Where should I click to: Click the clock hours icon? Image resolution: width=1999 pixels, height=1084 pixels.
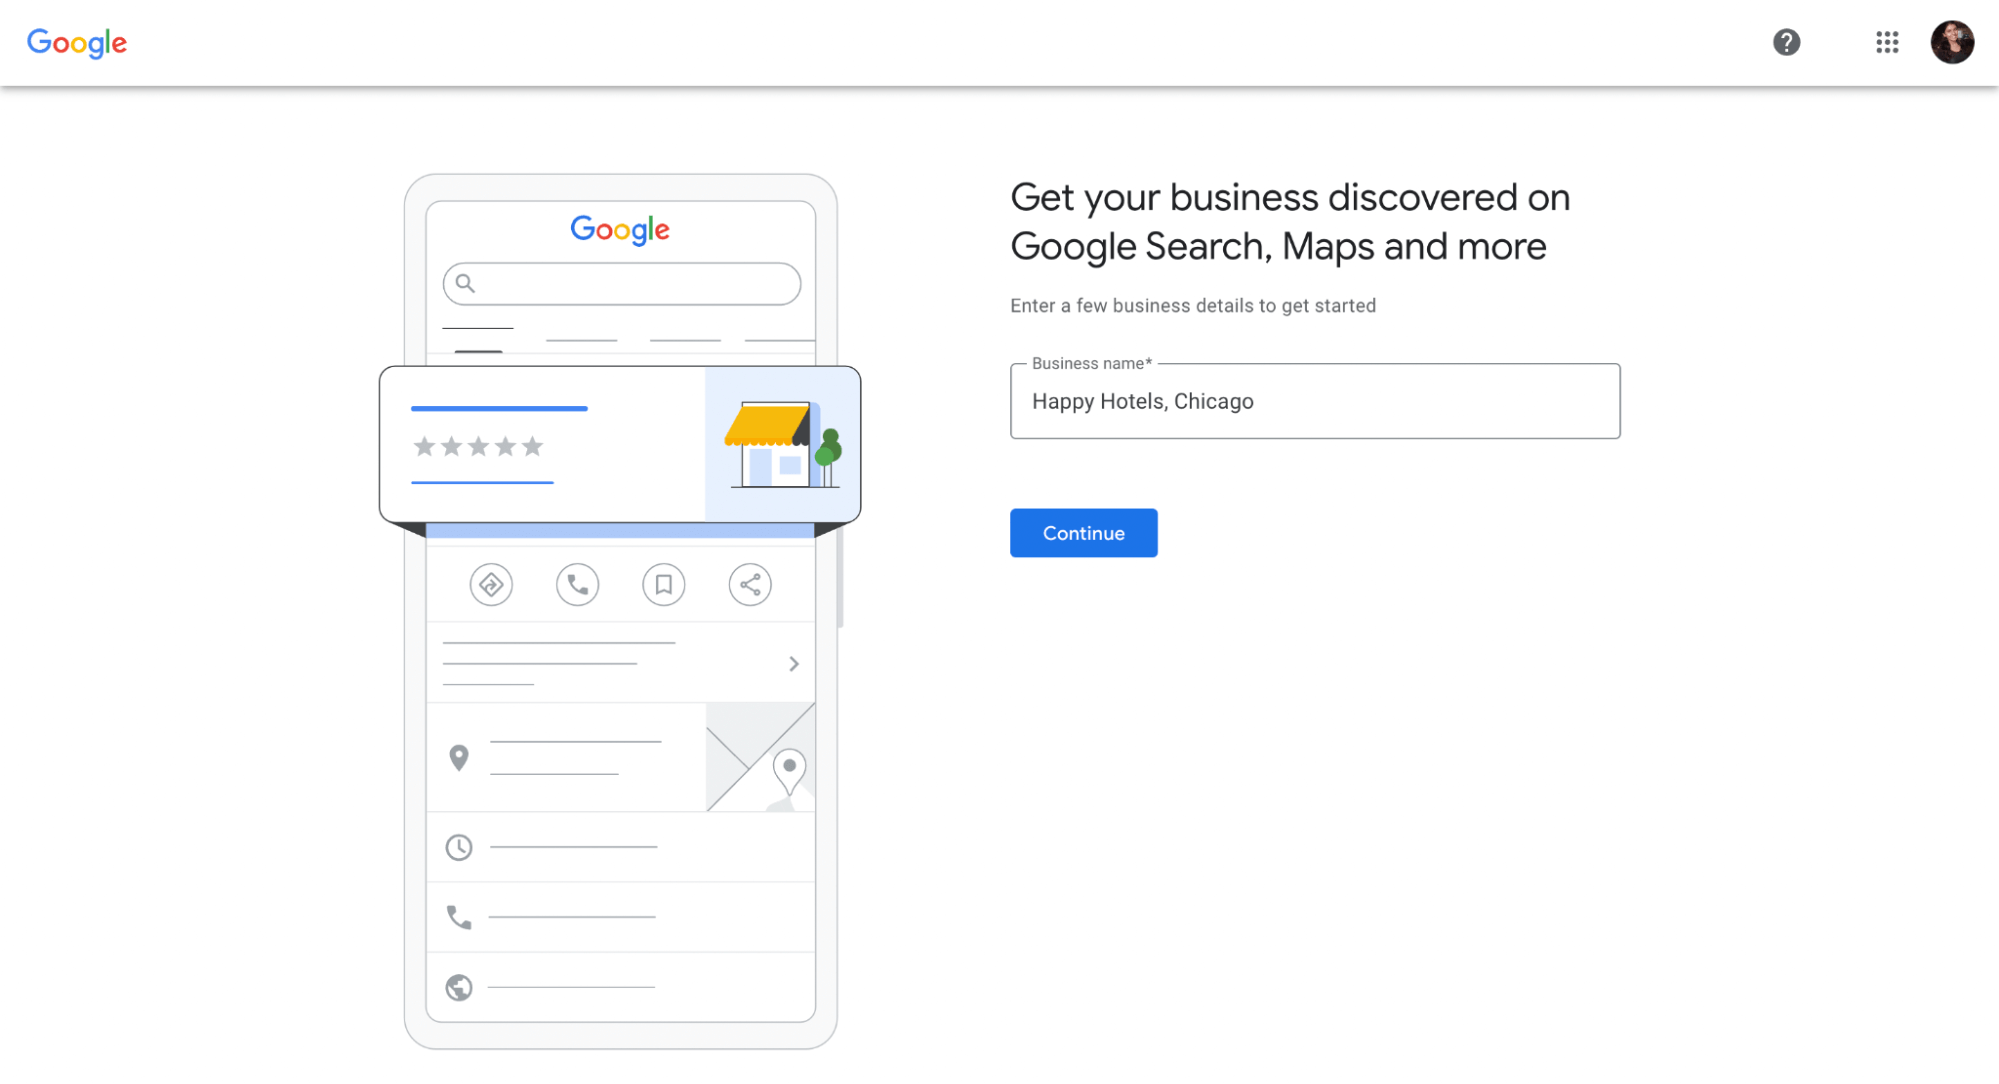(459, 848)
